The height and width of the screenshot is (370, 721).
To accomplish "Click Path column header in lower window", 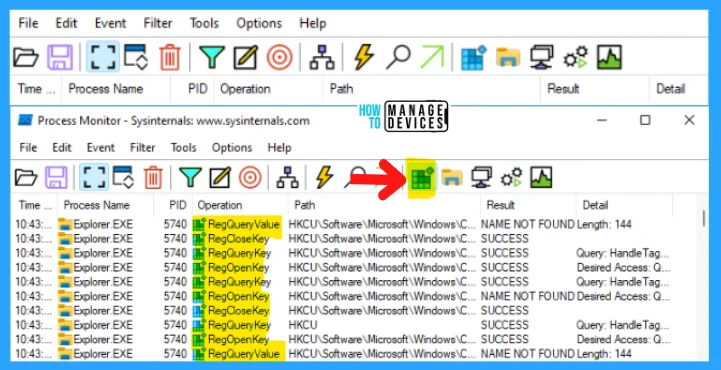I will click(x=384, y=205).
